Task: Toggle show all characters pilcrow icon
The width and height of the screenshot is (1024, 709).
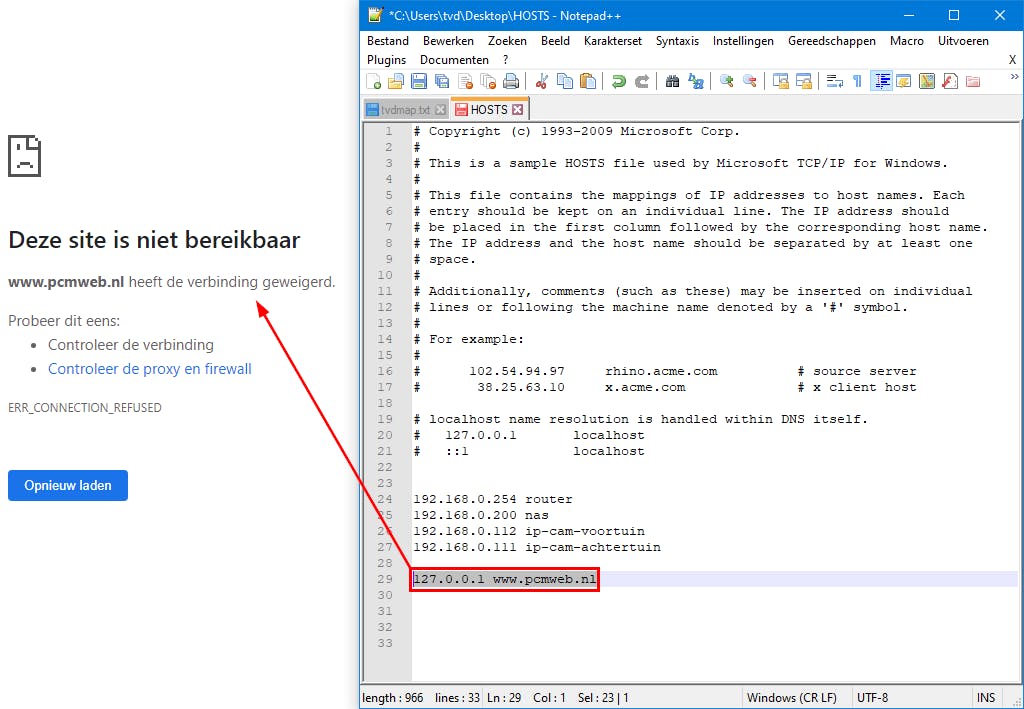Action: (857, 81)
